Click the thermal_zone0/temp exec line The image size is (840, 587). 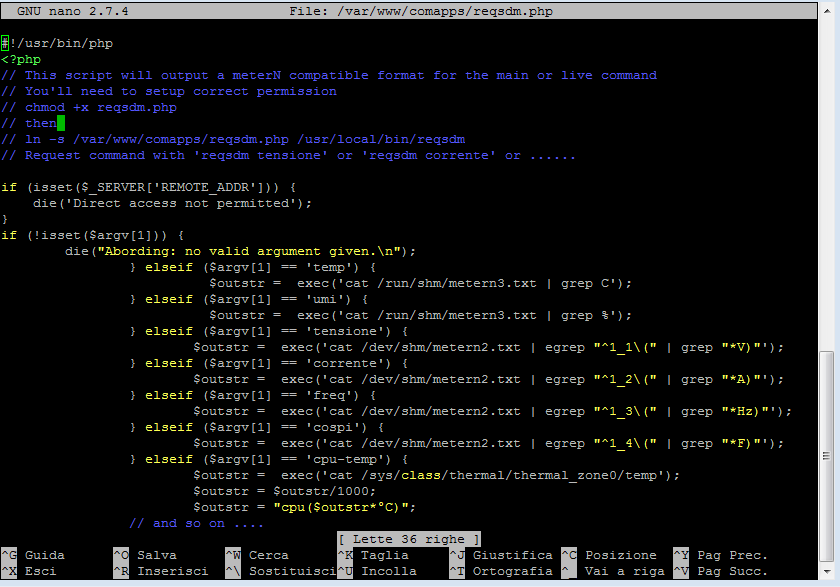coord(437,476)
